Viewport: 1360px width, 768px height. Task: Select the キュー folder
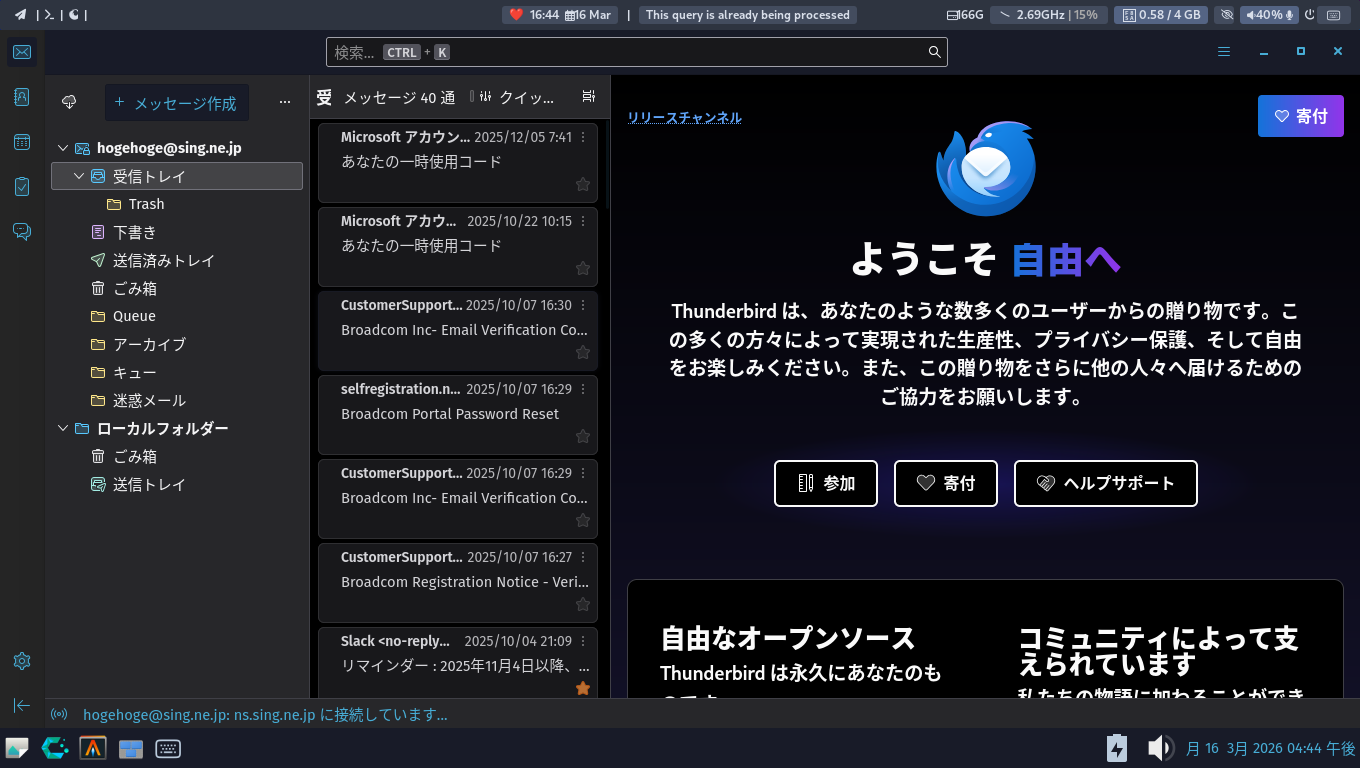click(177, 372)
